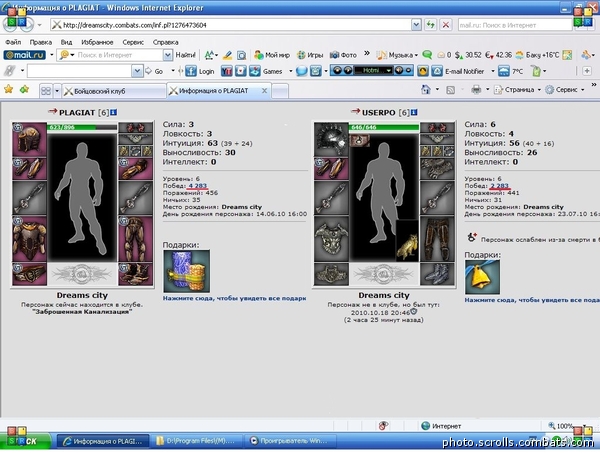Click USERPO's boots equipment slot
This screenshot has height=453, width=600.
(x=437, y=274)
